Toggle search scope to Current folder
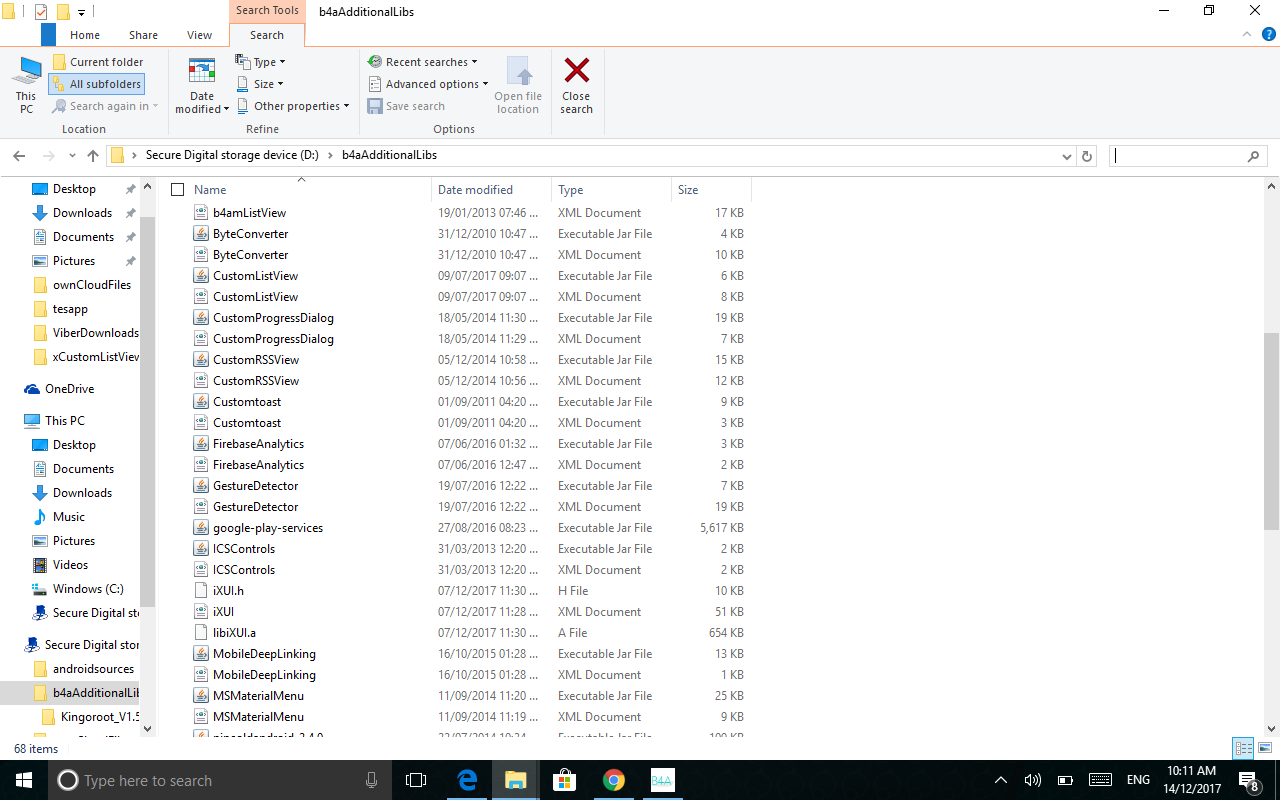Image resolution: width=1280 pixels, height=800 pixels. [98, 62]
